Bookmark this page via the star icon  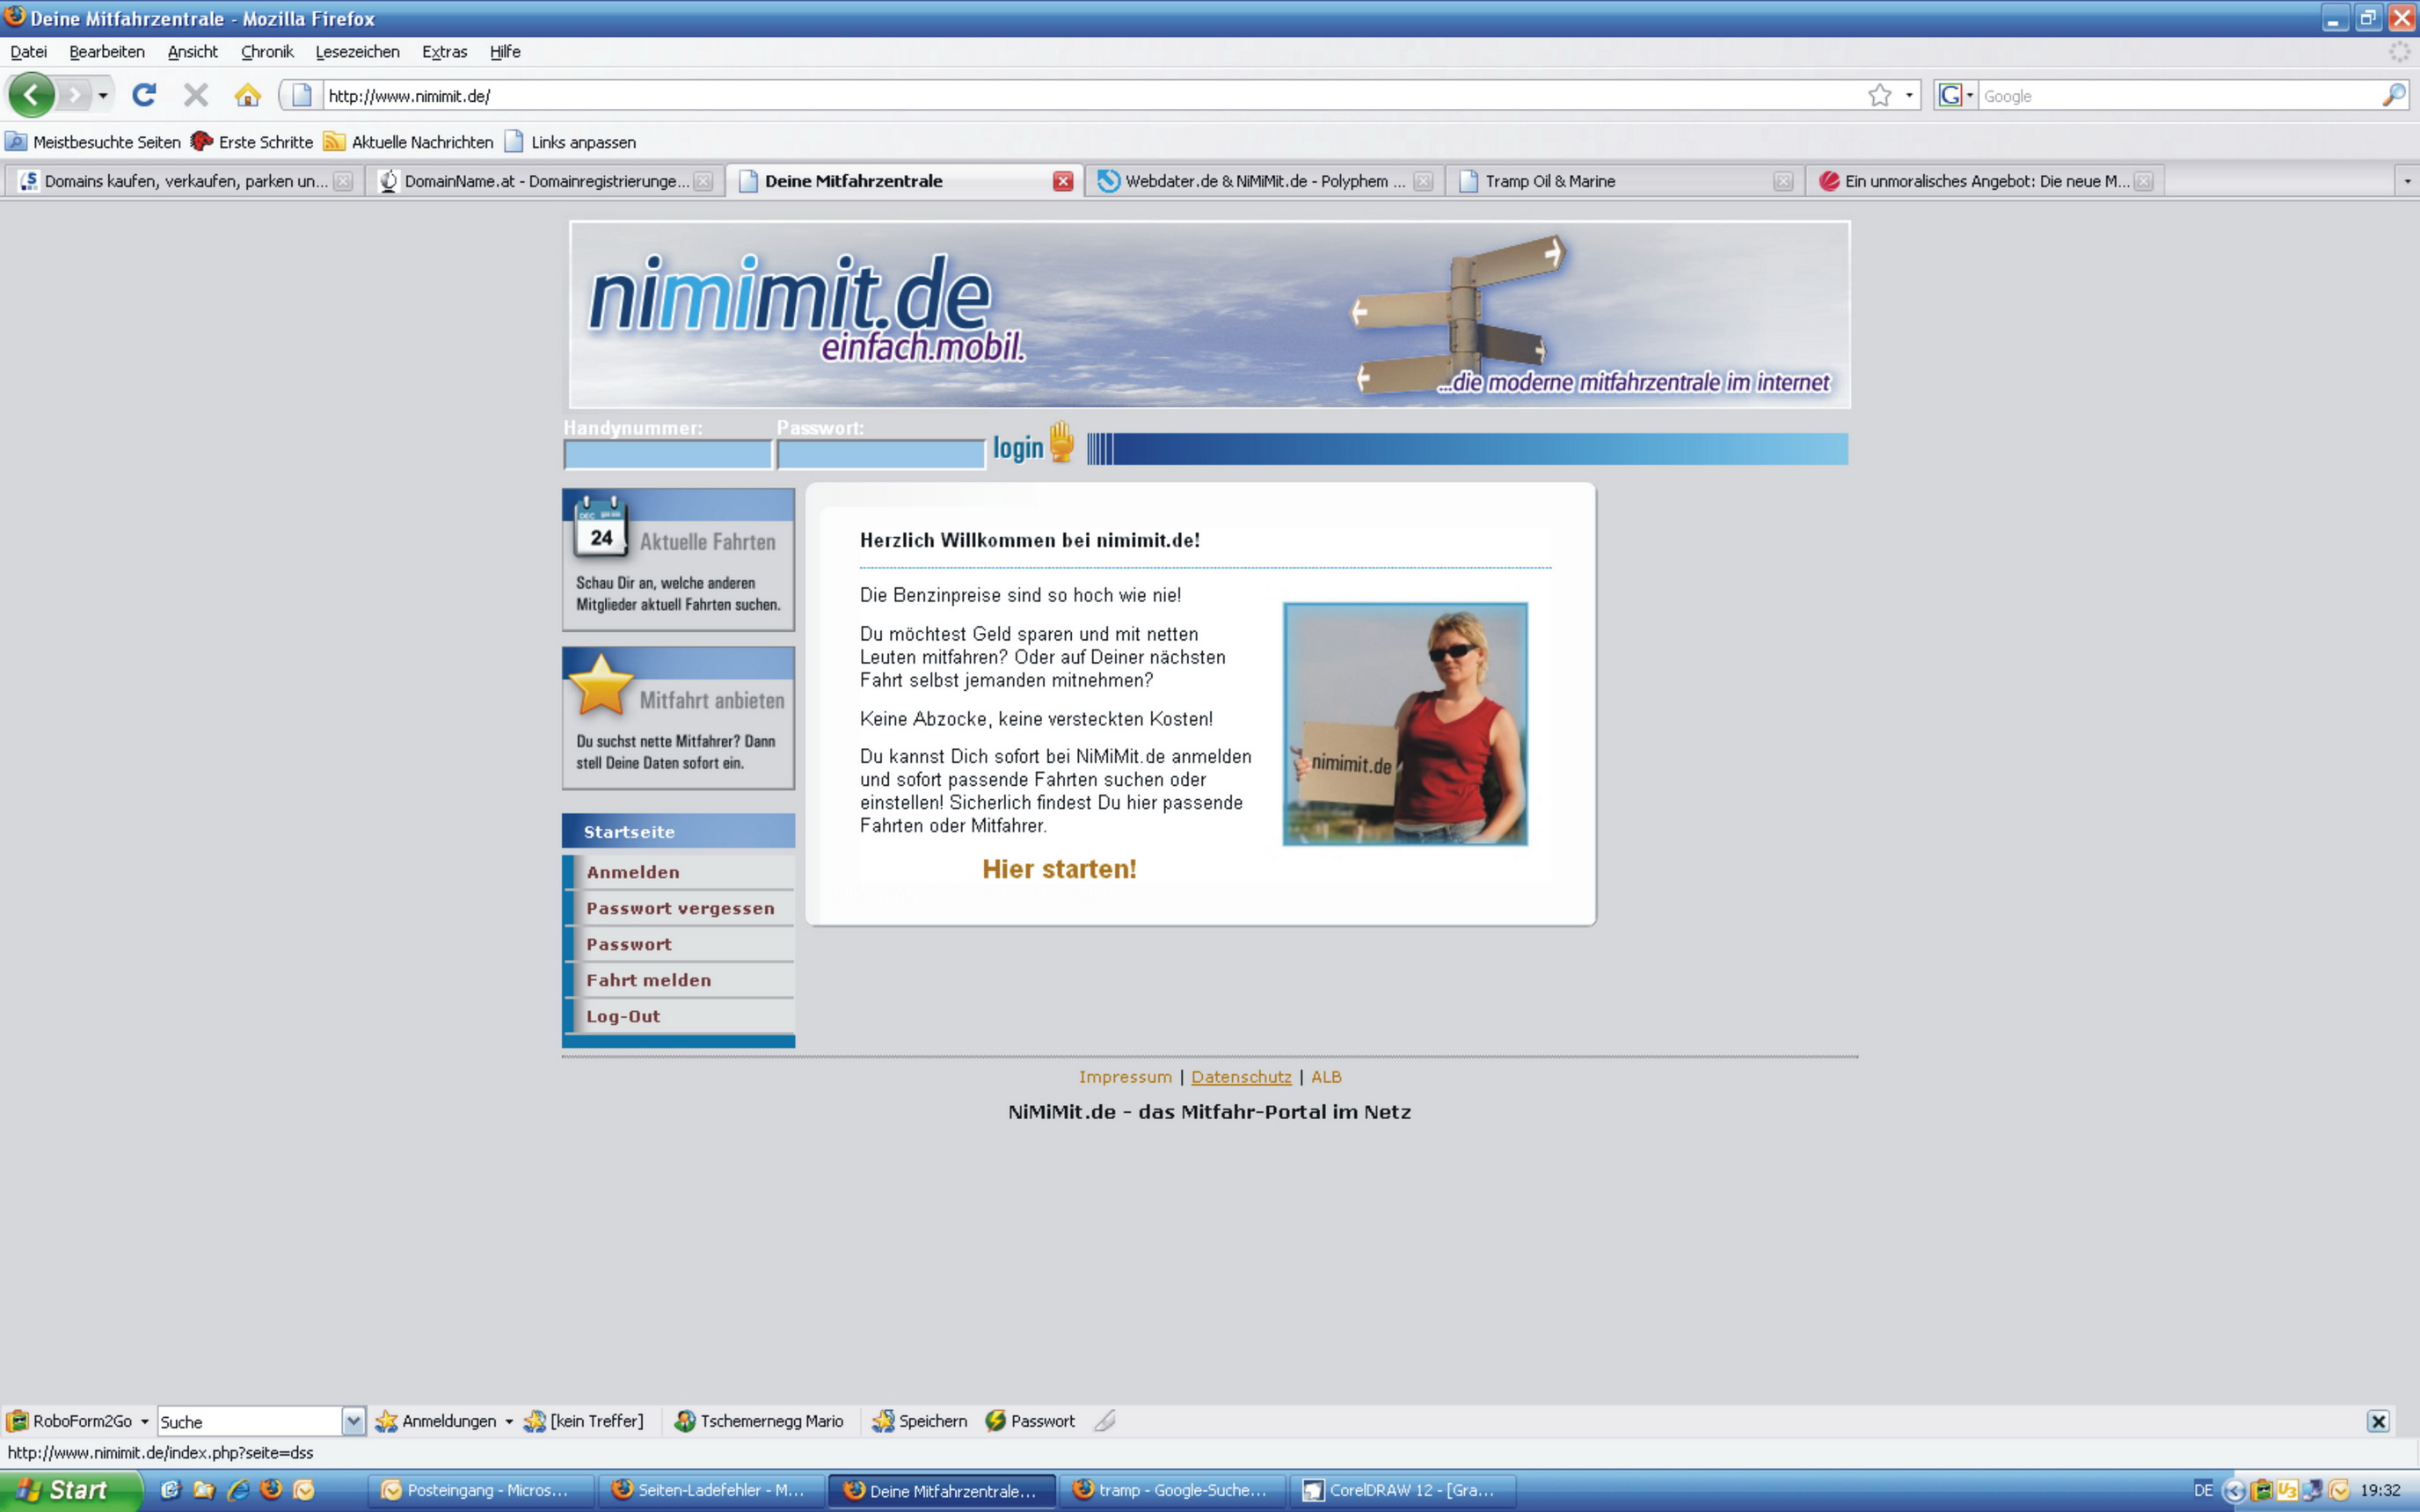(1878, 95)
